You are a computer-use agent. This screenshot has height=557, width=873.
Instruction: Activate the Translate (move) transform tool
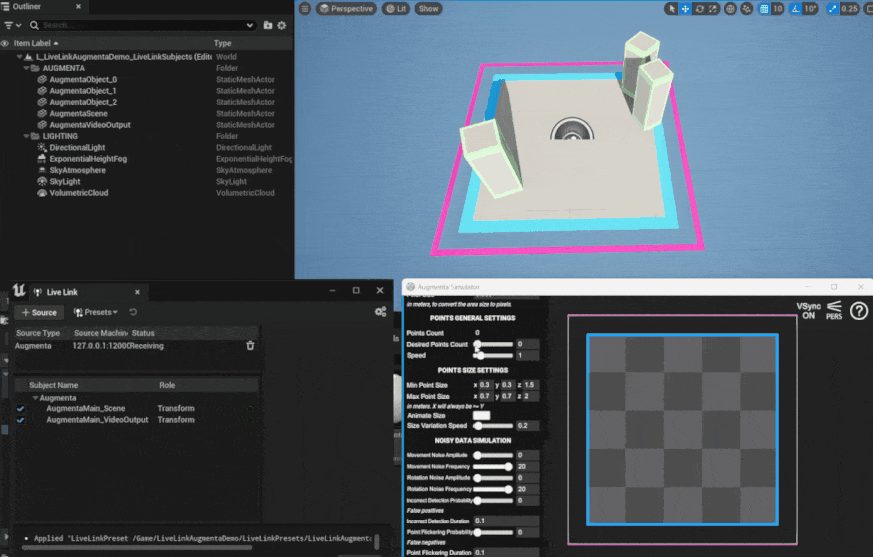point(685,8)
